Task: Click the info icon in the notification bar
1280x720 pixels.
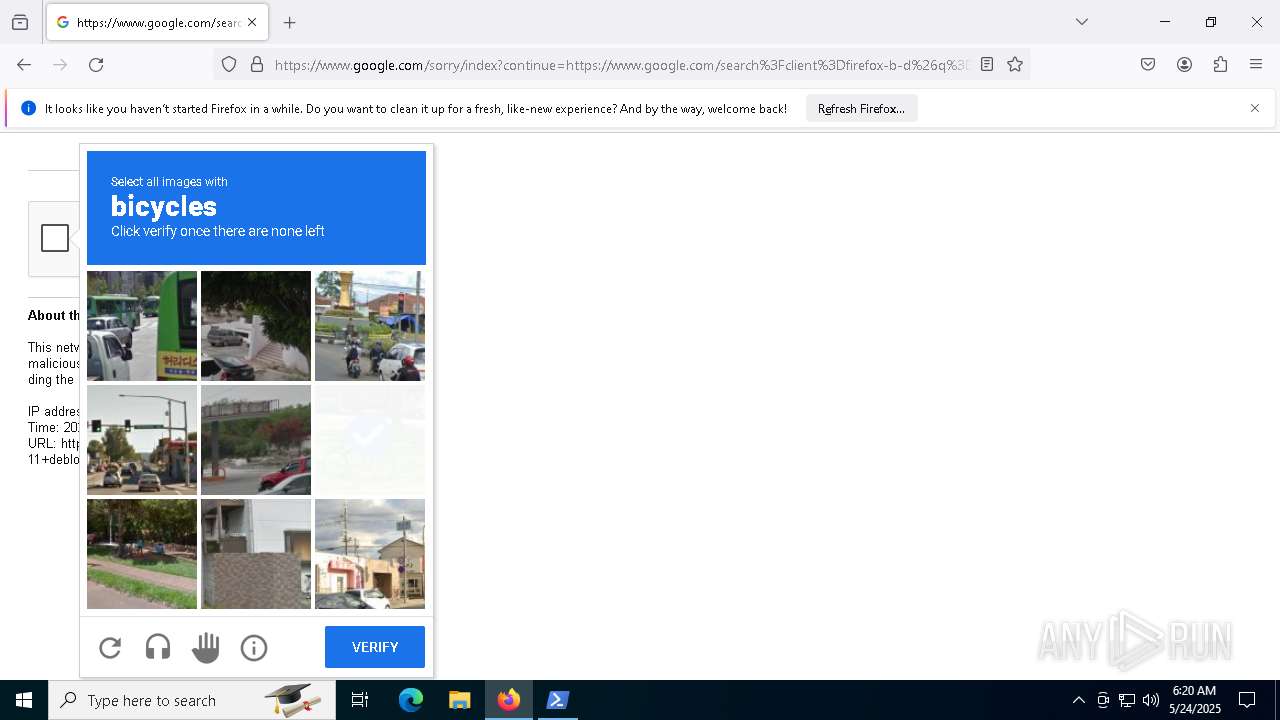Action: point(28,108)
